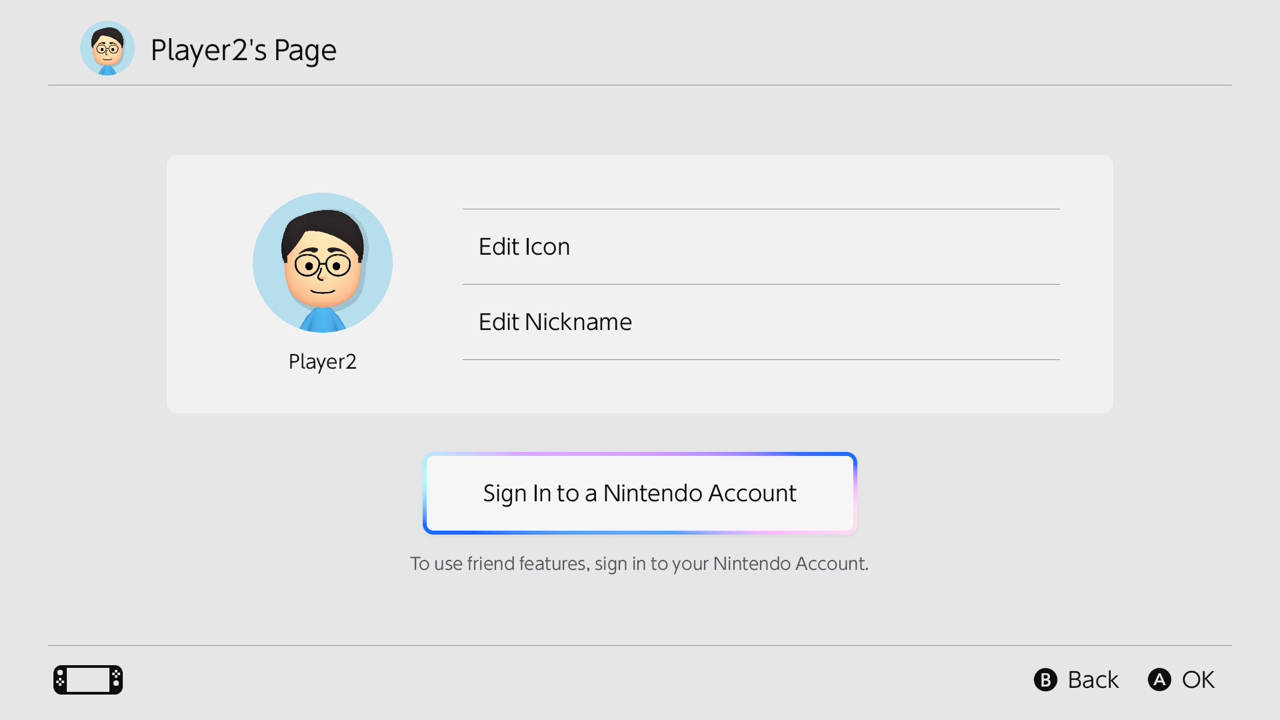Click the small Mii avatar in header
Viewport: 1280px width, 720px height.
tap(107, 49)
